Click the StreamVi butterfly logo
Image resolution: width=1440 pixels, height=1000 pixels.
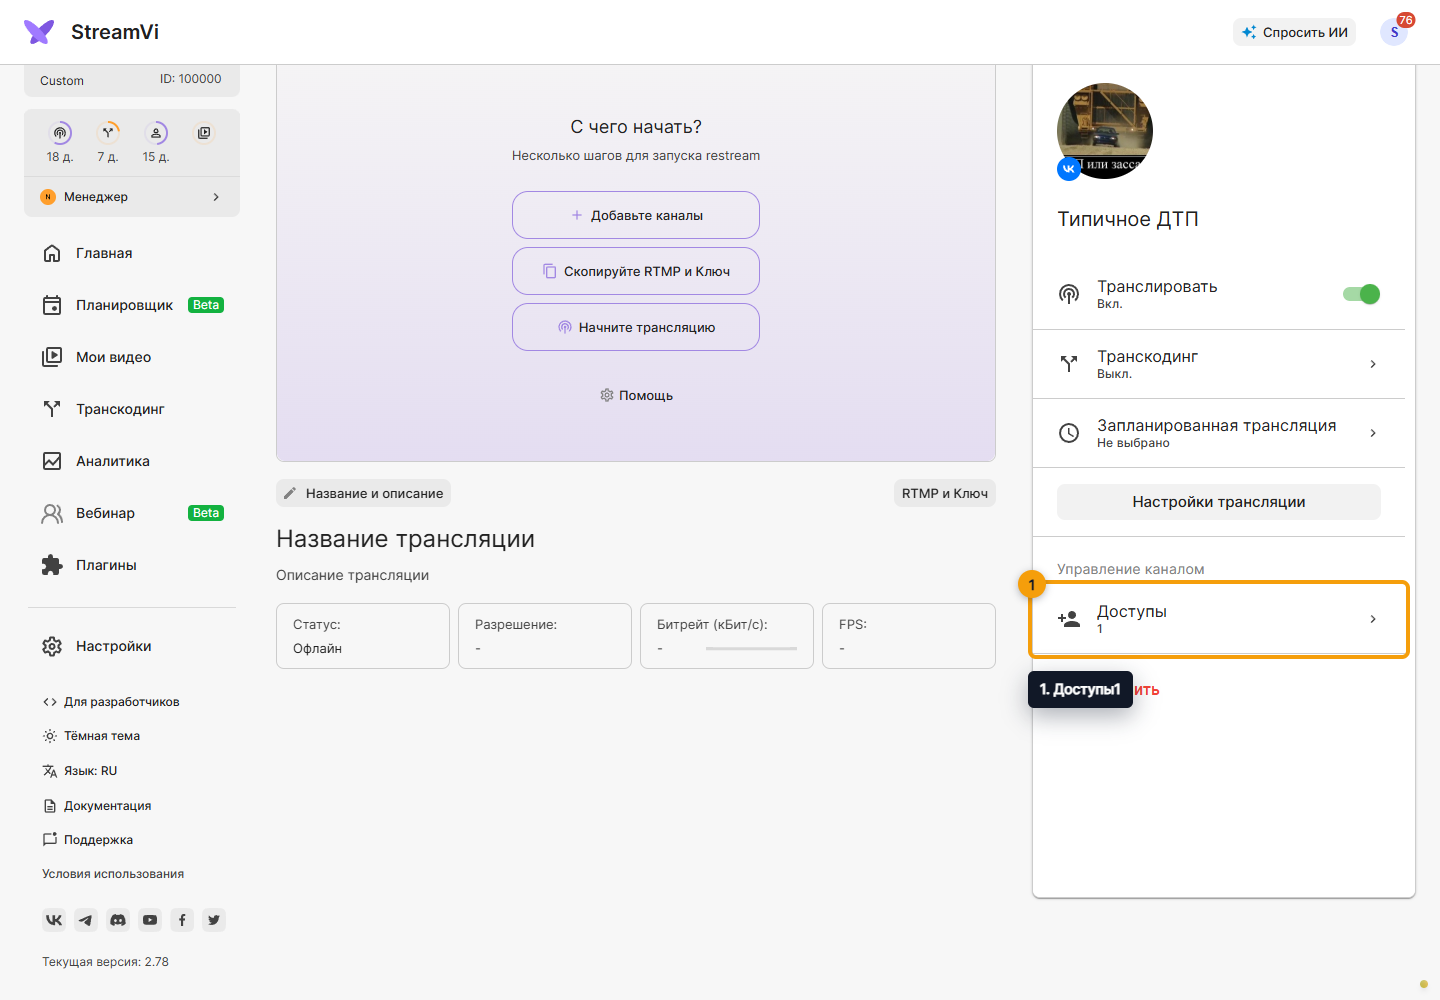(39, 32)
